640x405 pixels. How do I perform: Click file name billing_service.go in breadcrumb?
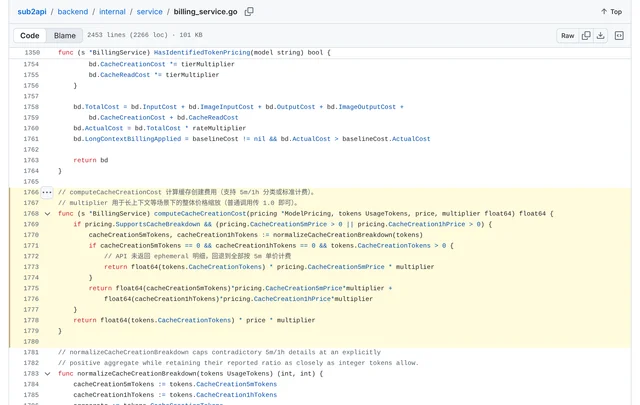[205, 12]
